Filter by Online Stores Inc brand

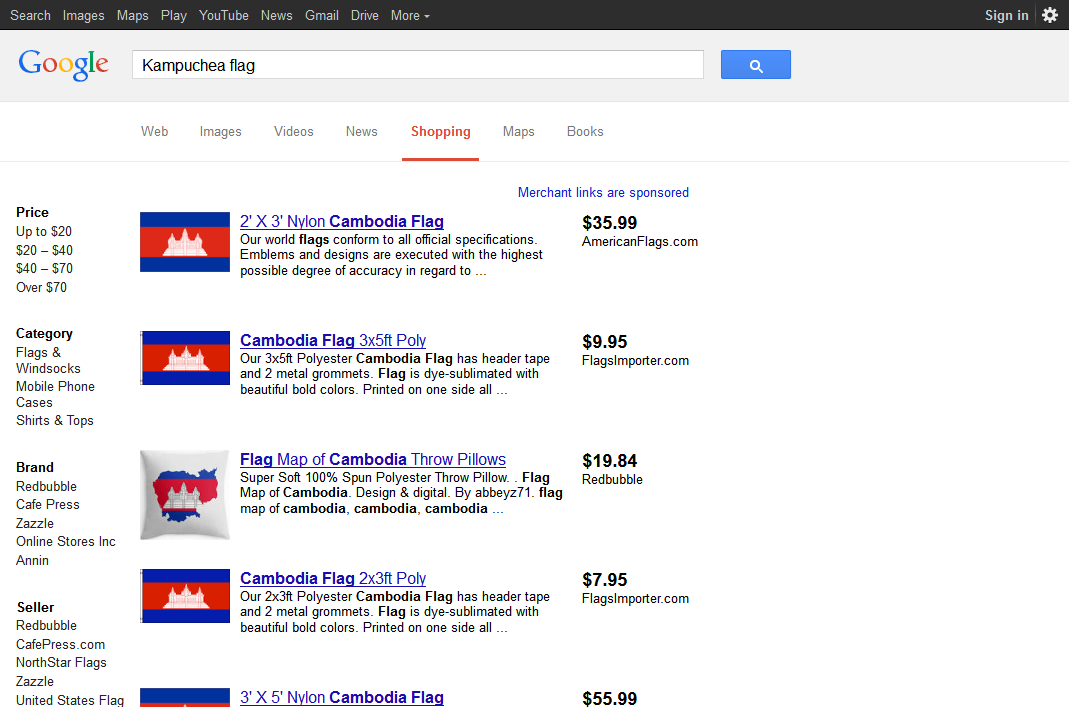point(66,541)
